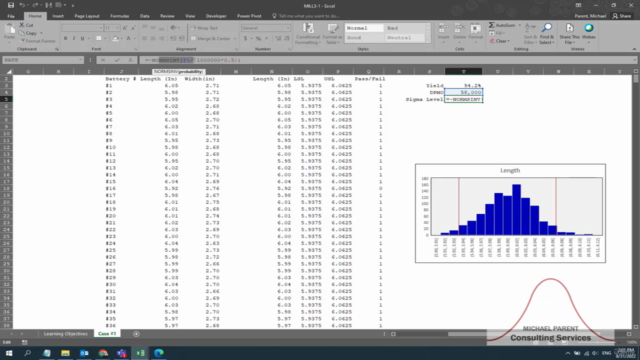640x360 pixels.
Task: Add a new sheet with plus button
Action: 136,334
